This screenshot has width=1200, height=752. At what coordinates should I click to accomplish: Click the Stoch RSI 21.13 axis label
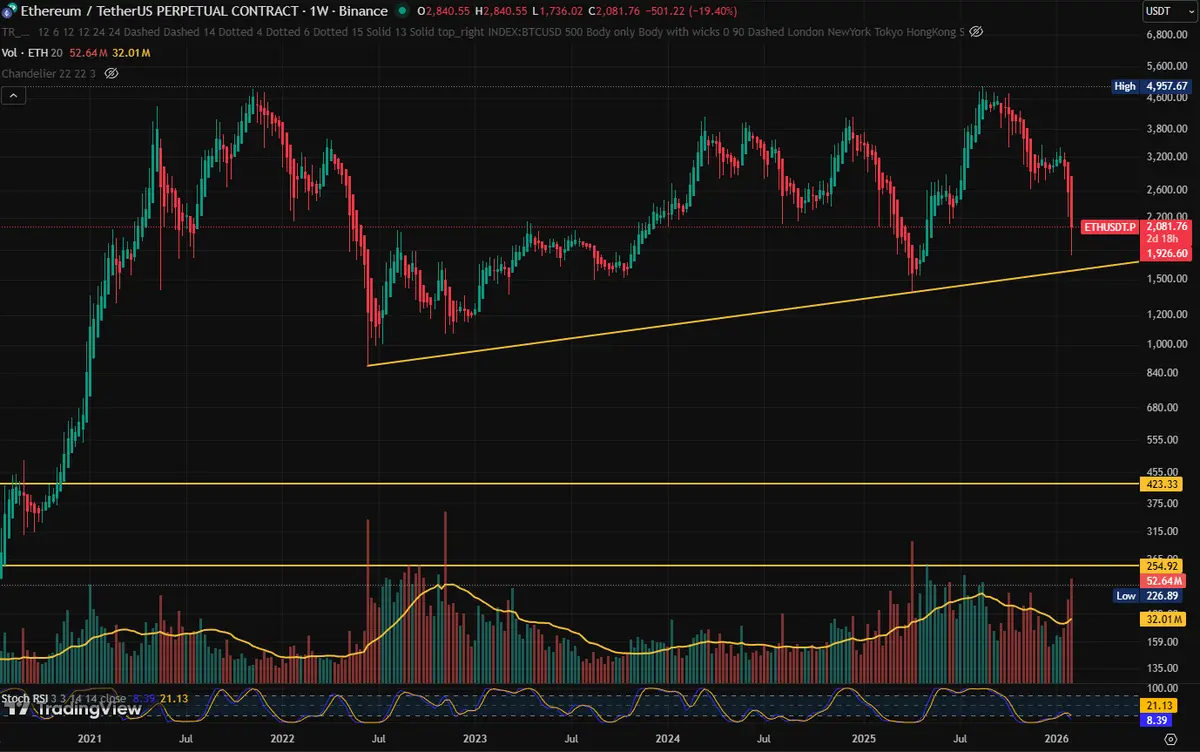click(x=1160, y=705)
